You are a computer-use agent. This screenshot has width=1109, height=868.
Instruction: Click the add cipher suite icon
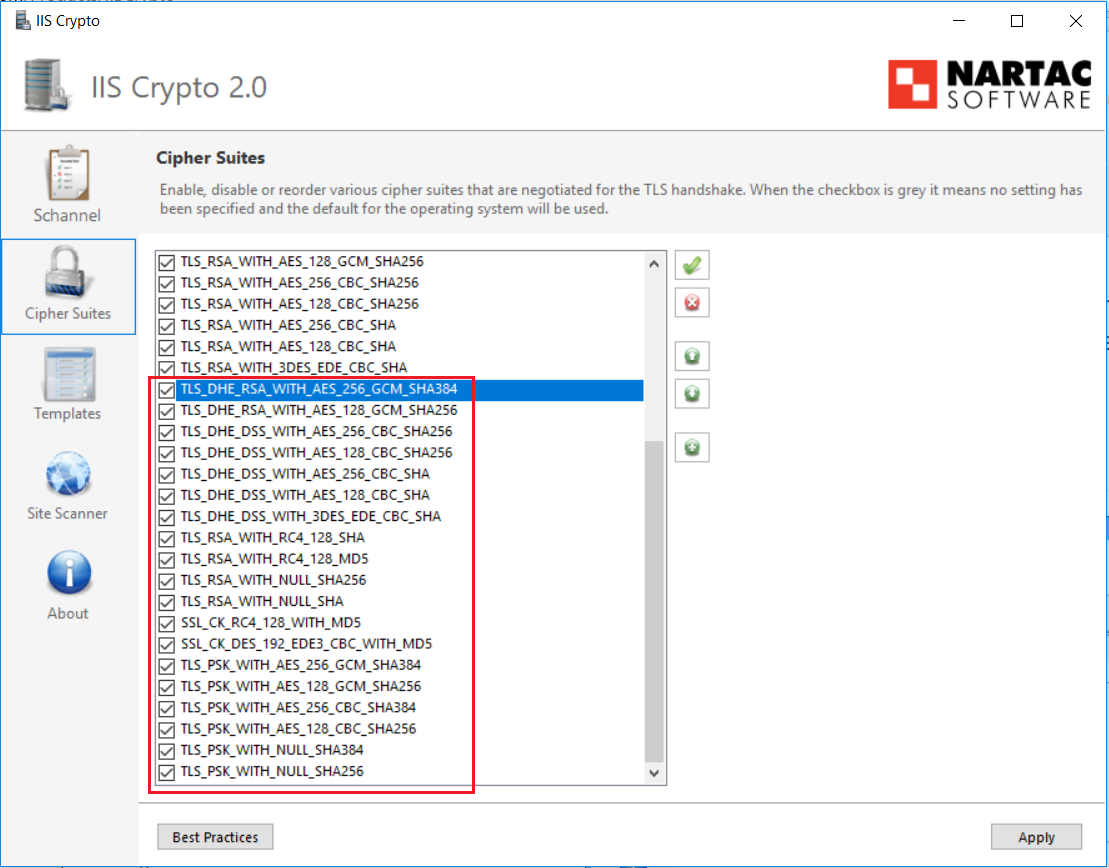(691, 447)
